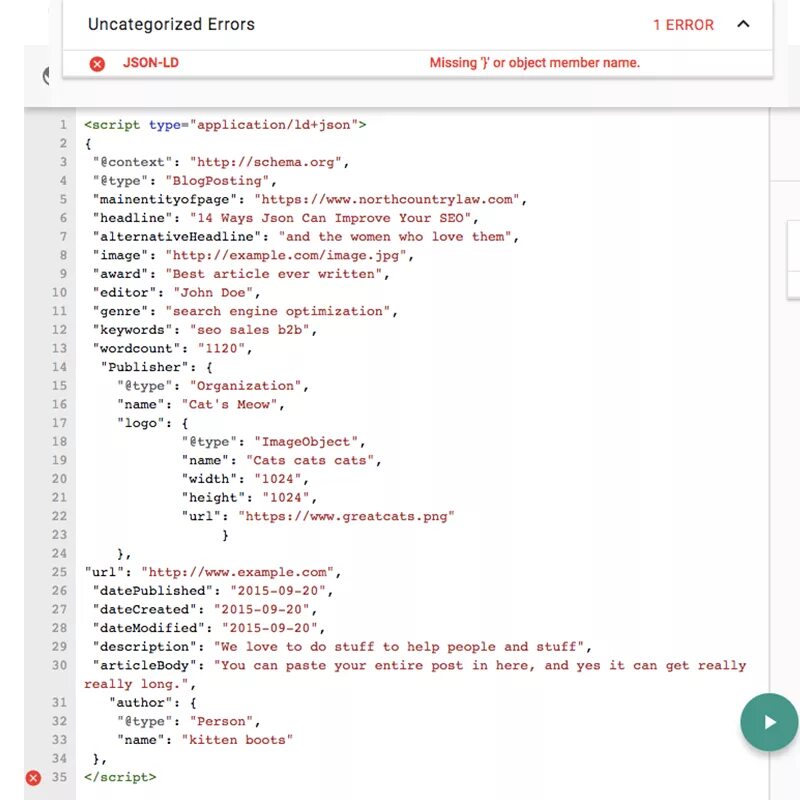Click the wordcount value '1120'
This screenshot has width=800, height=800.
(221, 348)
